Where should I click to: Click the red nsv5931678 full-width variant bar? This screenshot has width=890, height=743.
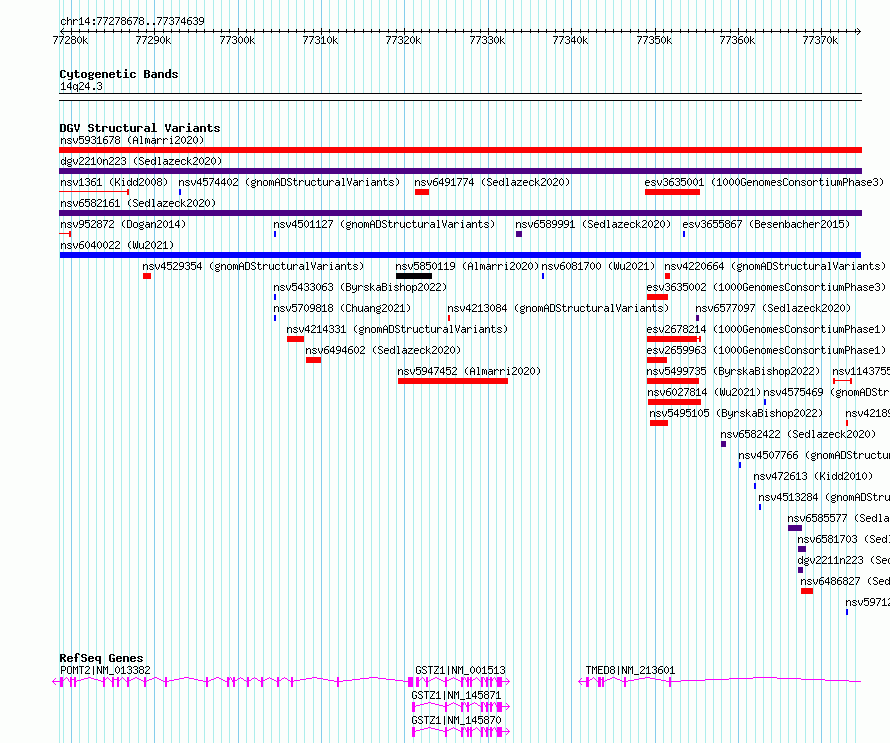[460, 150]
